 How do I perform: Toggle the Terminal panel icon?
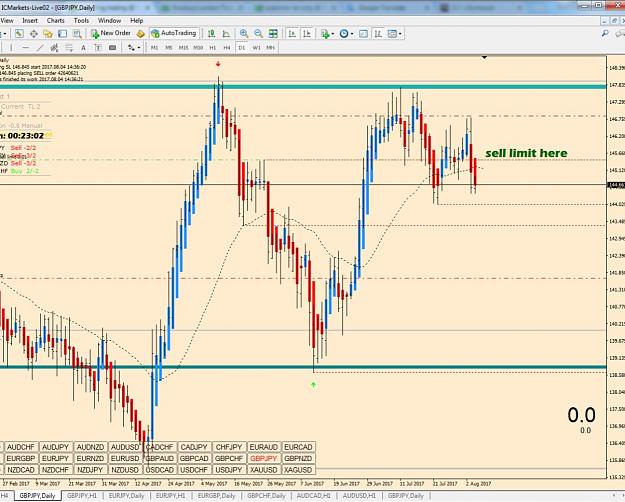(63, 34)
